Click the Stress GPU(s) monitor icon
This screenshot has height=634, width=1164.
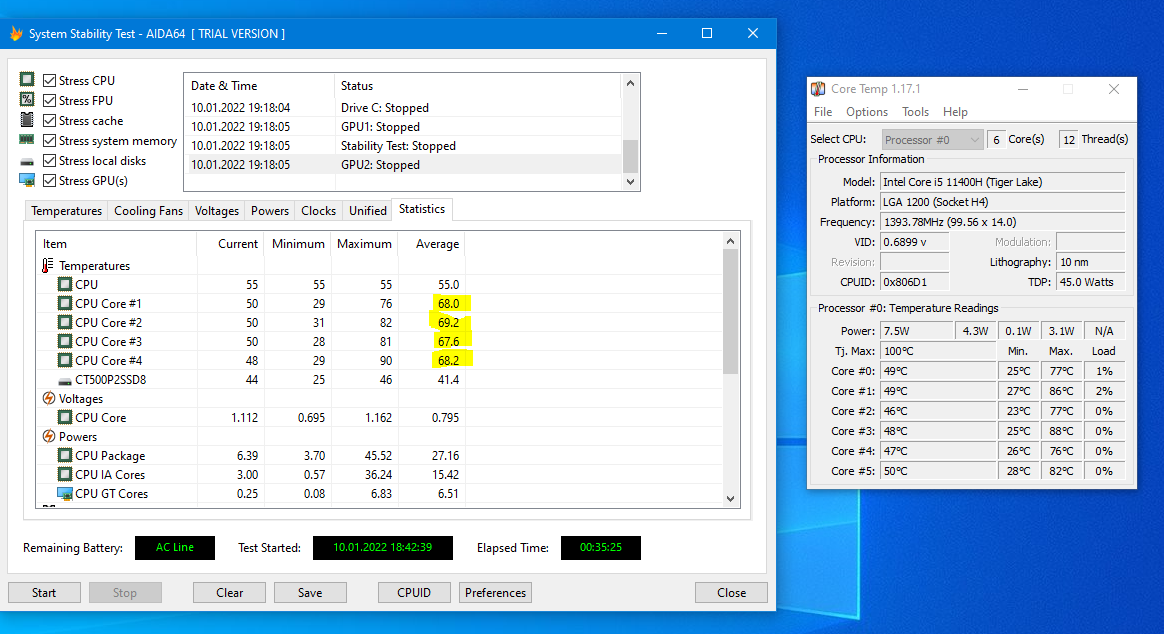[x=27, y=180]
